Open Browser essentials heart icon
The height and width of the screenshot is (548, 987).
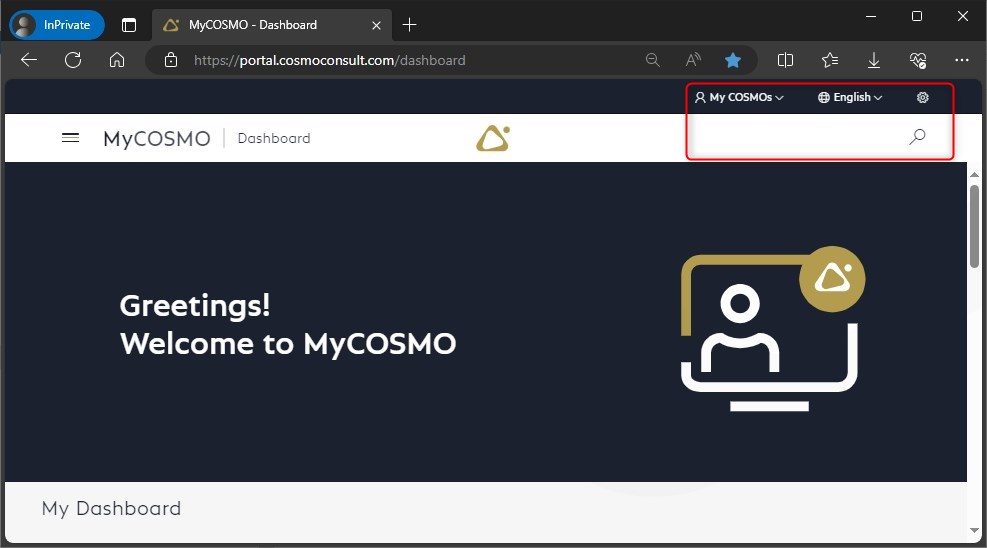[x=918, y=60]
